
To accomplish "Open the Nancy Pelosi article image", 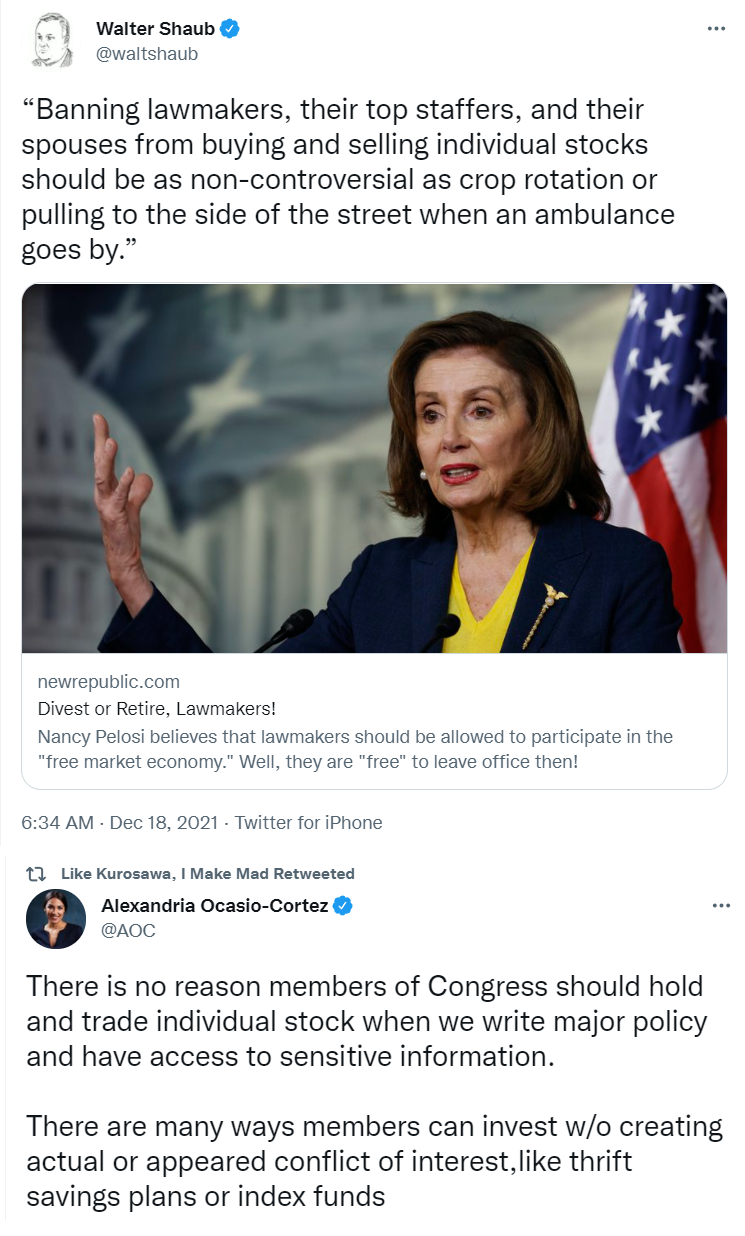I will click(374, 469).
